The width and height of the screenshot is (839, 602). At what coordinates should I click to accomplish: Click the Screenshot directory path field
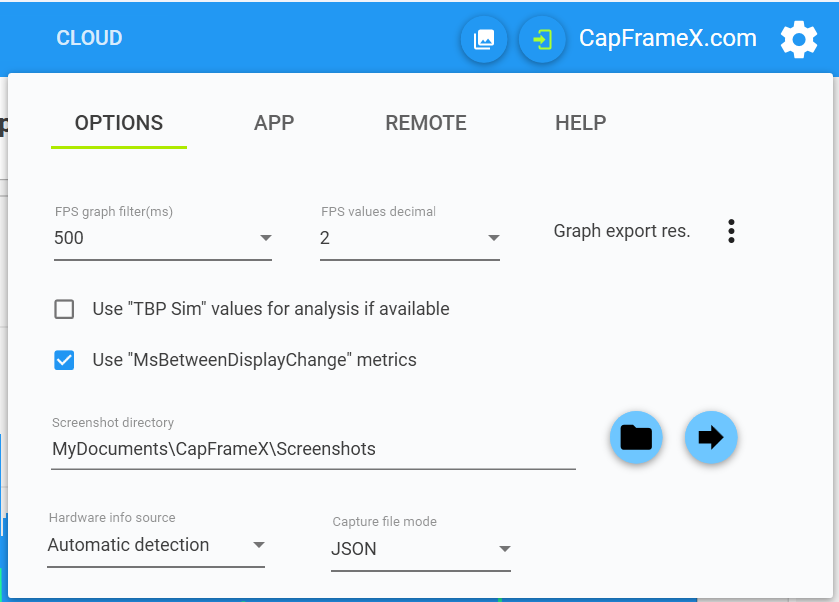click(313, 449)
